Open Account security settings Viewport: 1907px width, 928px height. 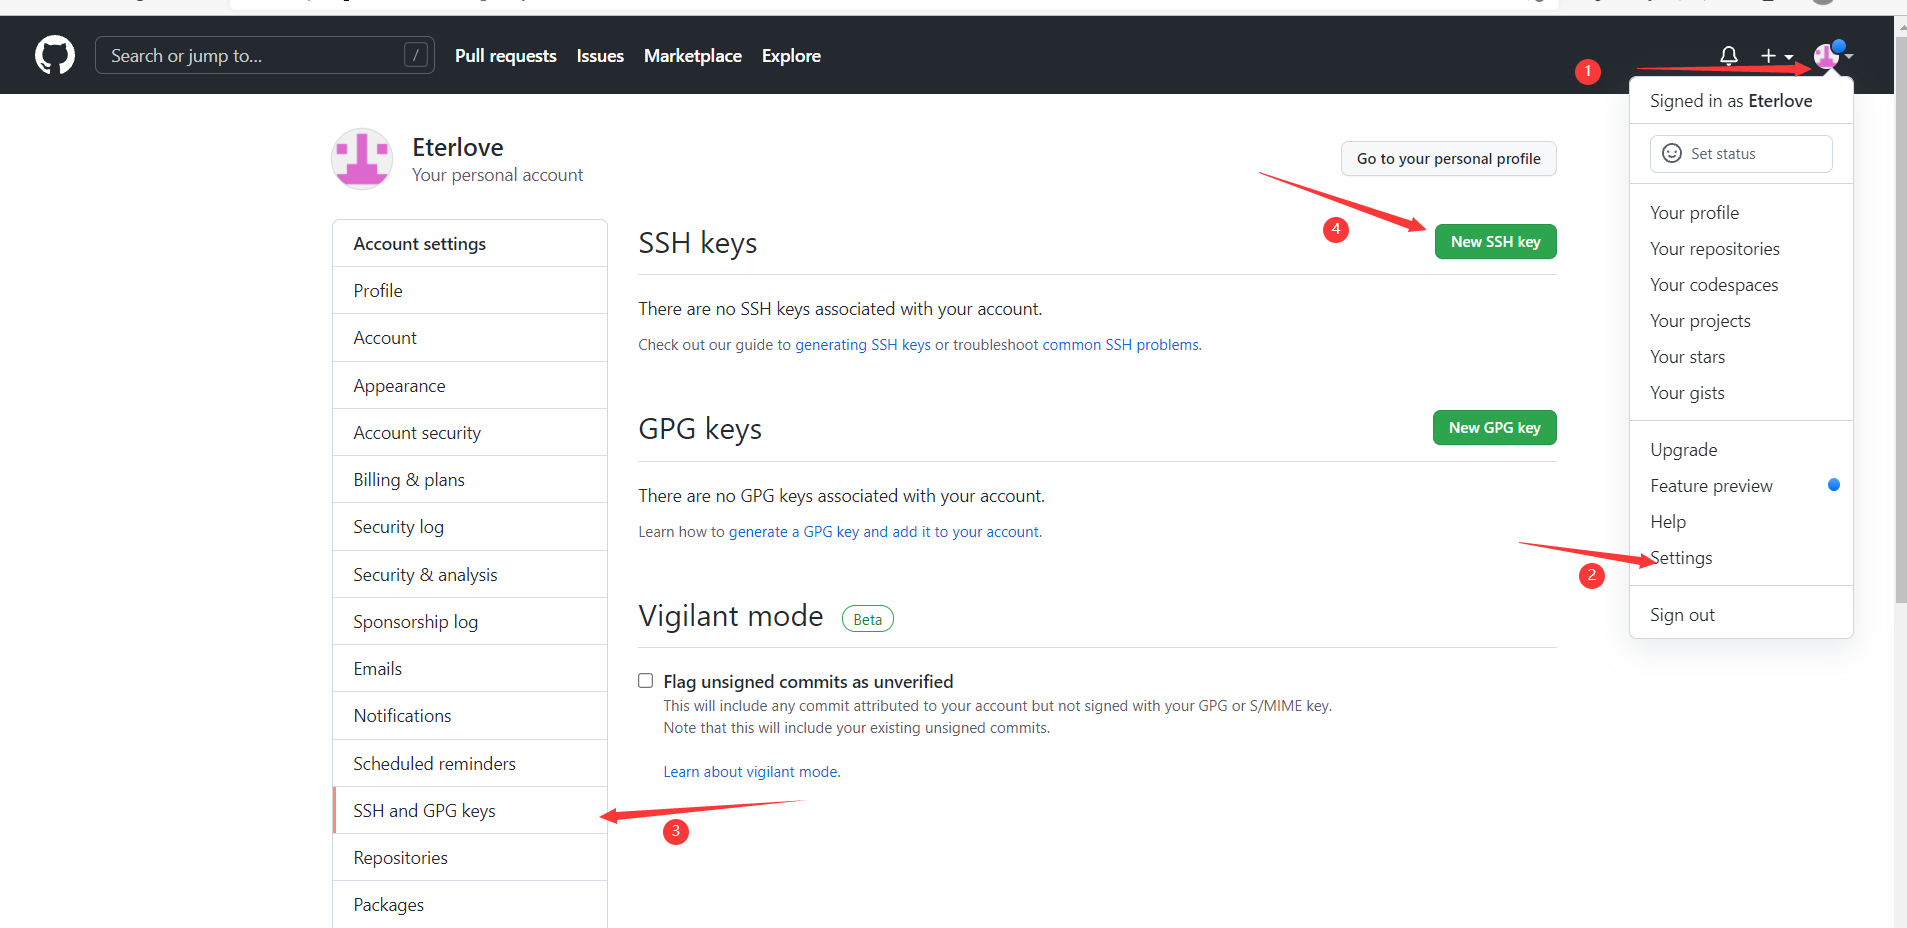point(470,432)
